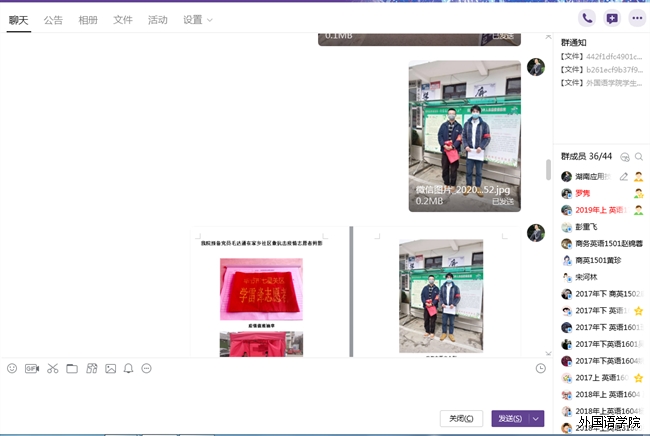Screen dimensions: 650x436
Task: Open the document page with two men photo
Action: coord(437,292)
